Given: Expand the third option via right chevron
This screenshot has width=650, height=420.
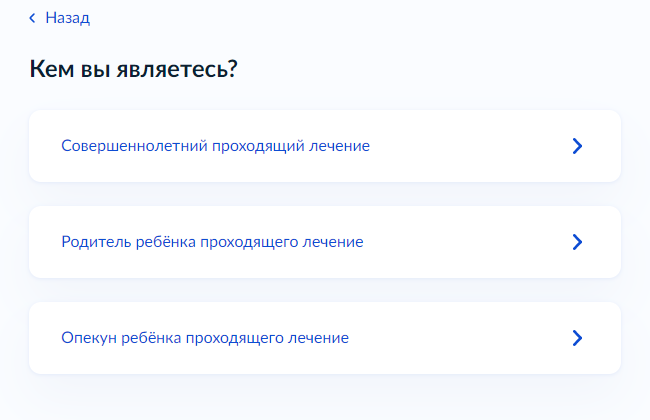Looking at the screenshot, I should 576,338.
